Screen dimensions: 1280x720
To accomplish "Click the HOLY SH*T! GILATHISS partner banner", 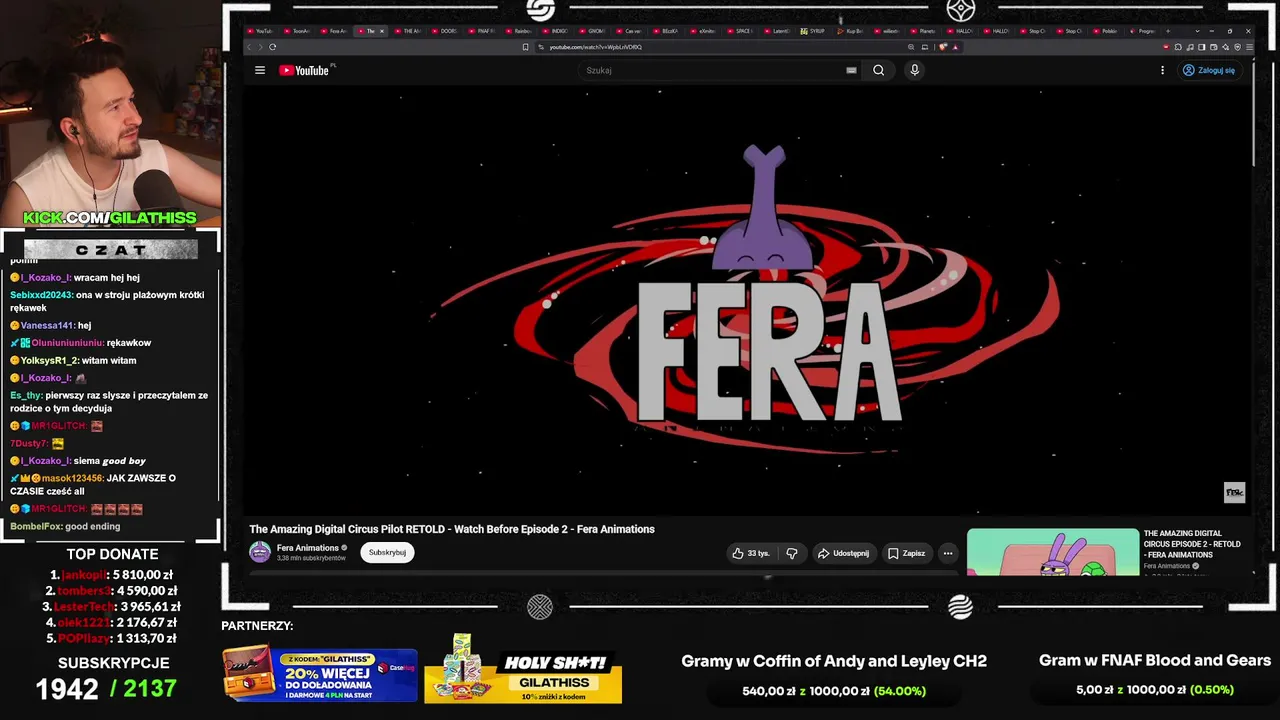I will pos(523,669).
